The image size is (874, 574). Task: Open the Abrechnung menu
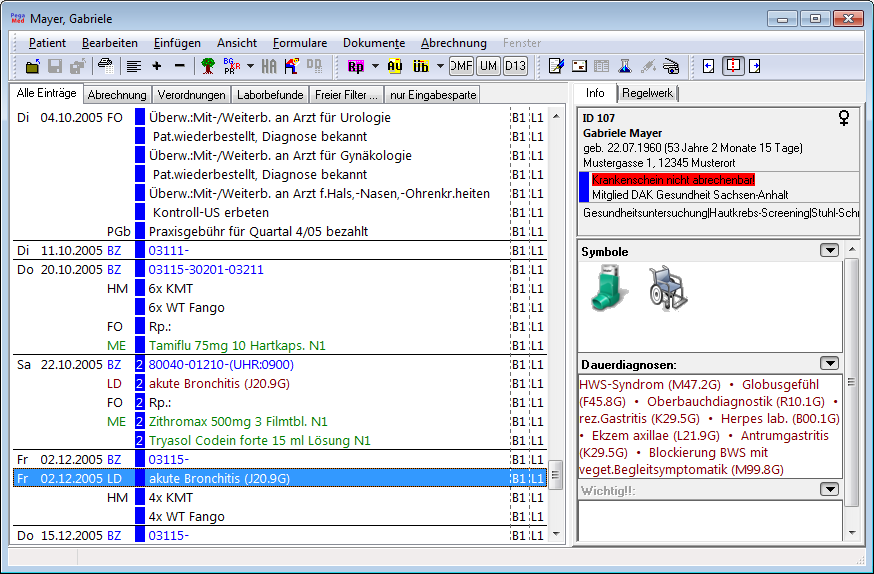(x=453, y=43)
